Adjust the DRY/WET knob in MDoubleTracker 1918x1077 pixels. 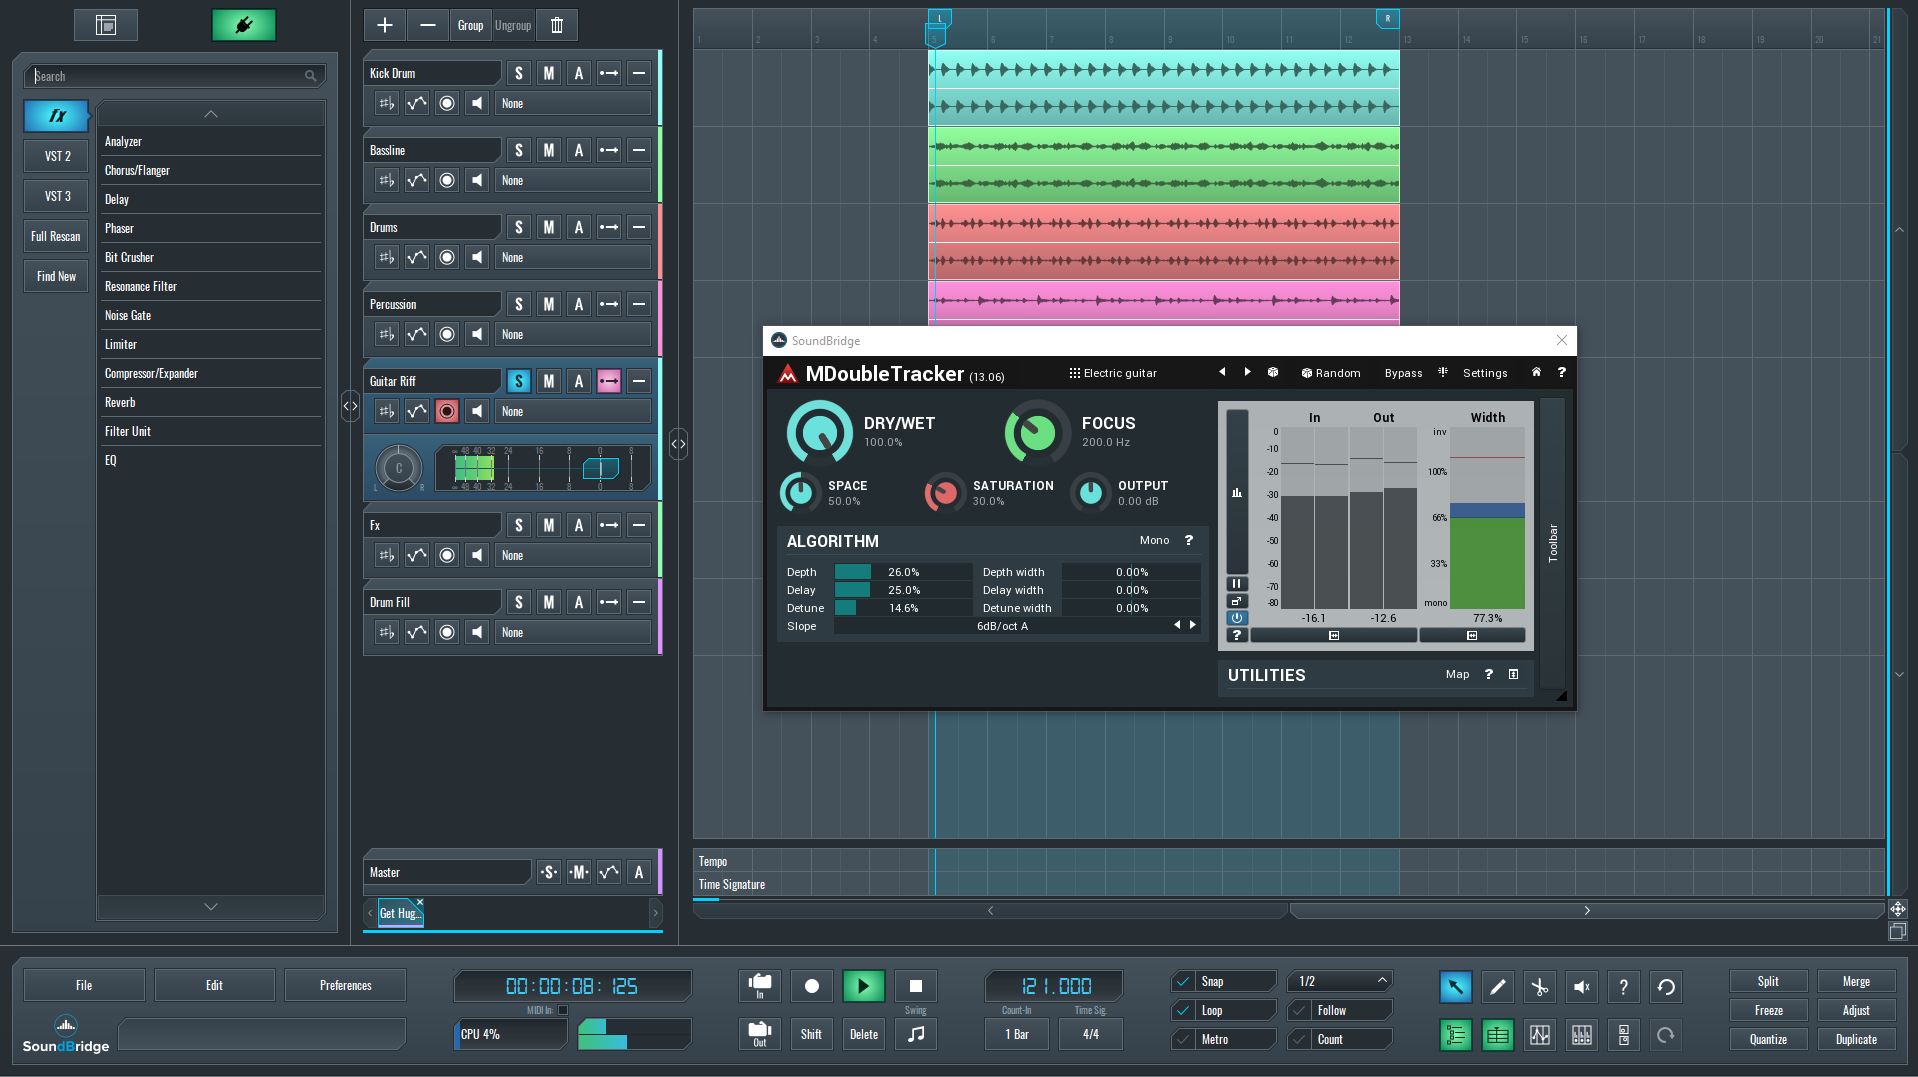tap(819, 432)
